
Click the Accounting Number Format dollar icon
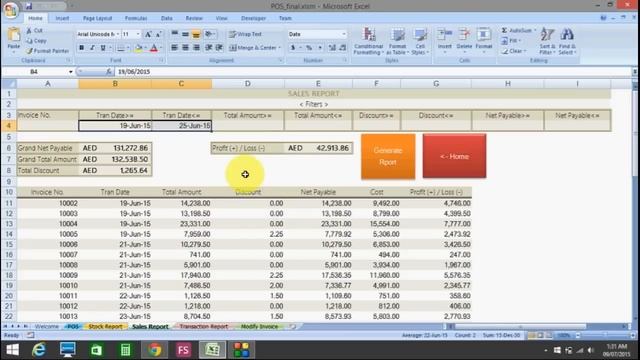coord(293,48)
